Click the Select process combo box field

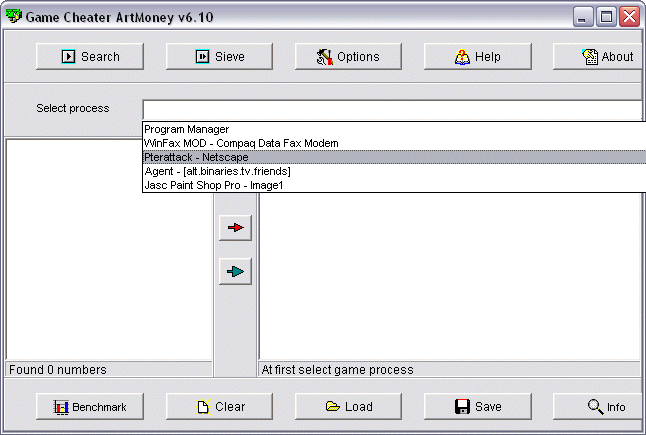(390, 109)
